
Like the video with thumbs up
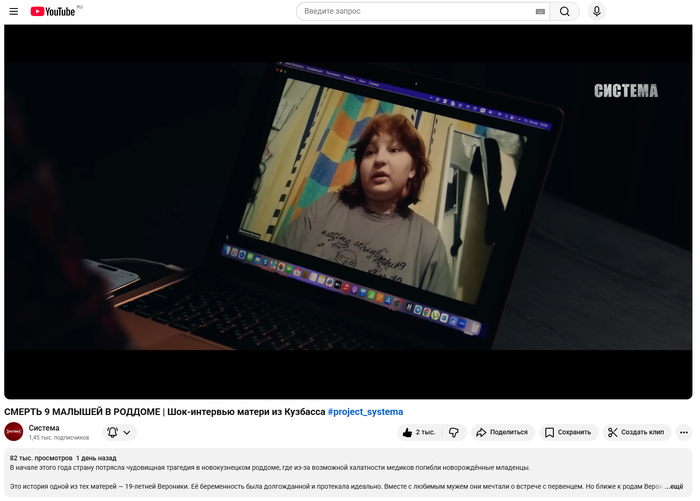pyautogui.click(x=419, y=432)
